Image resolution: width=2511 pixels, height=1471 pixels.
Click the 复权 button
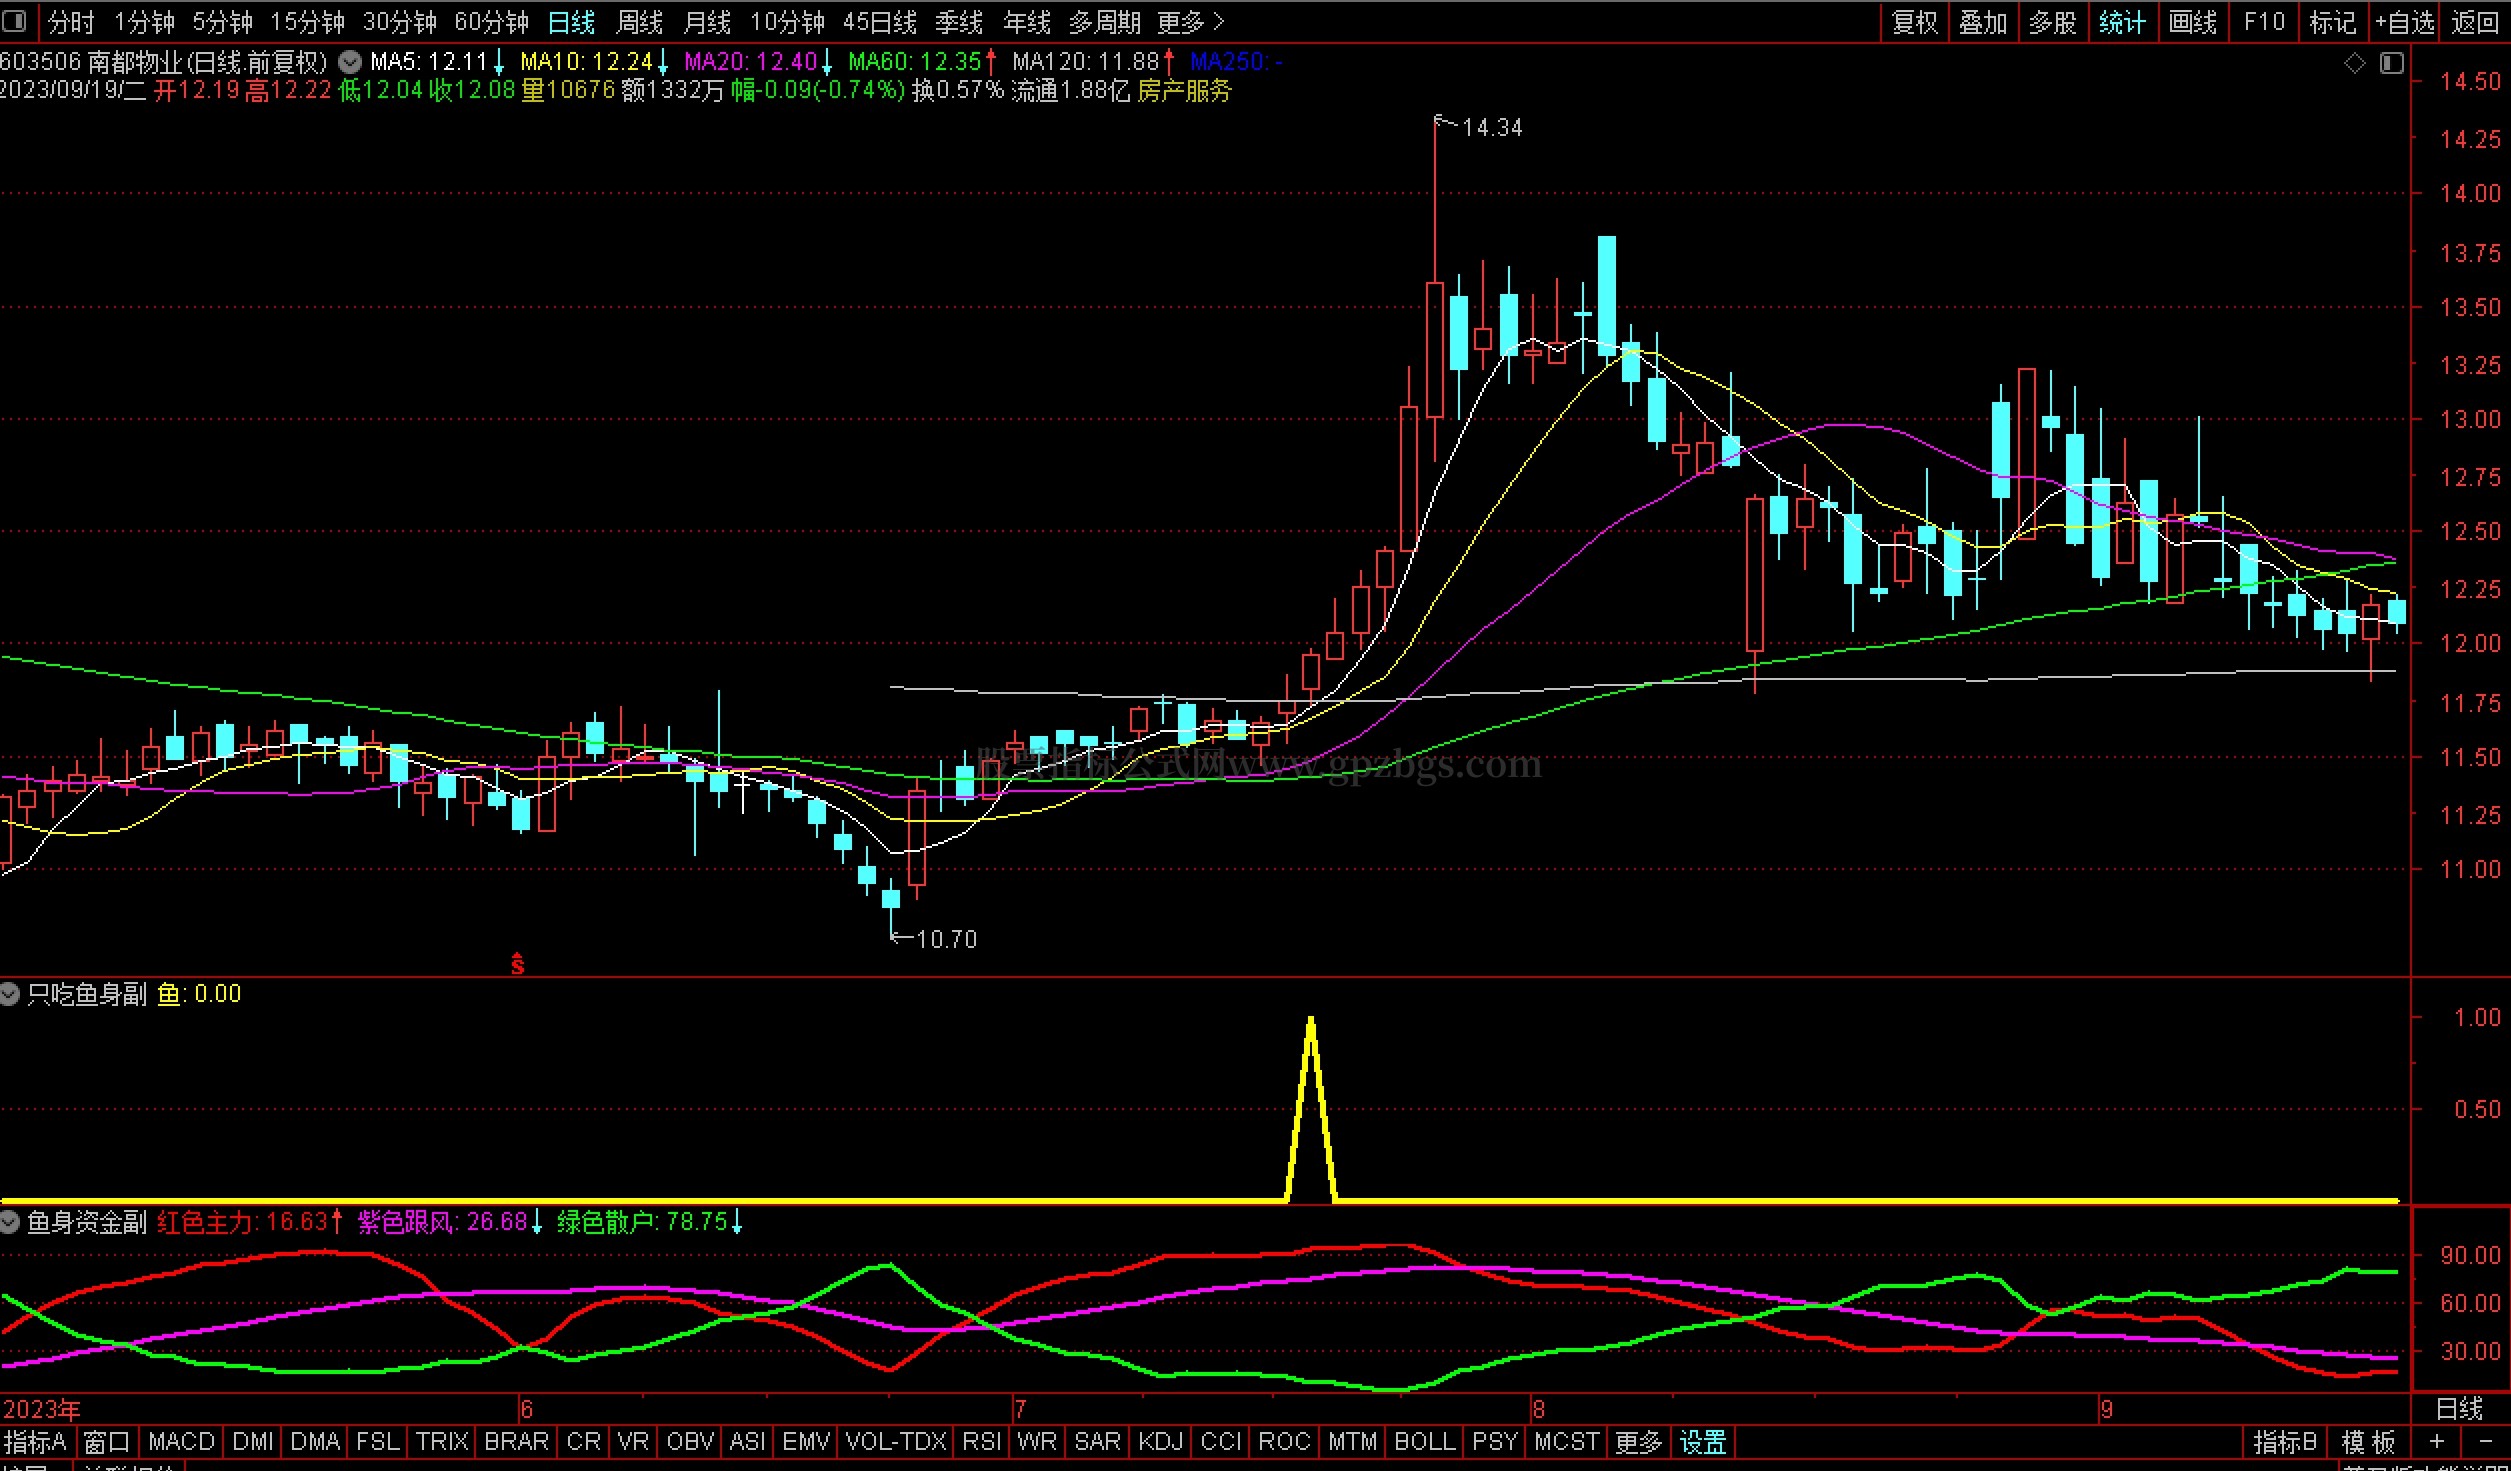[1915, 22]
